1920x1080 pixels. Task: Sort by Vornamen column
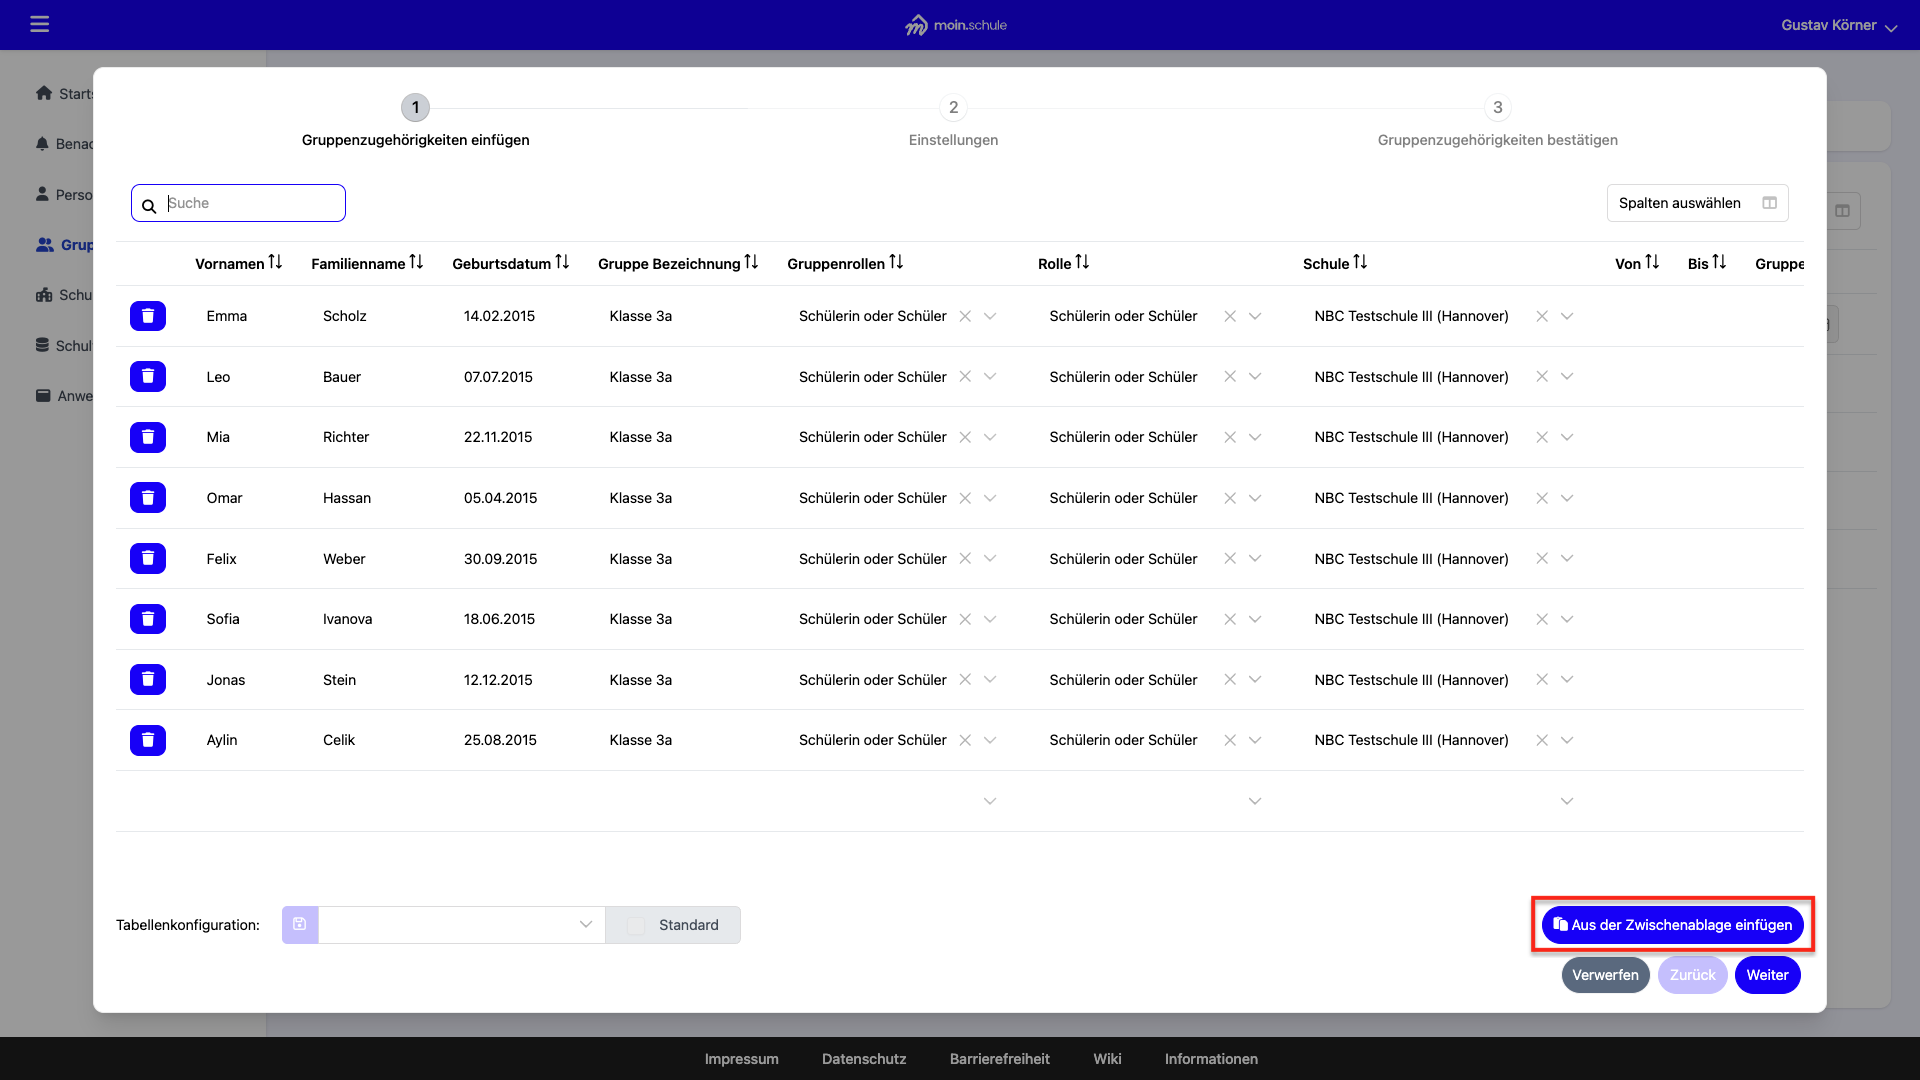click(275, 263)
